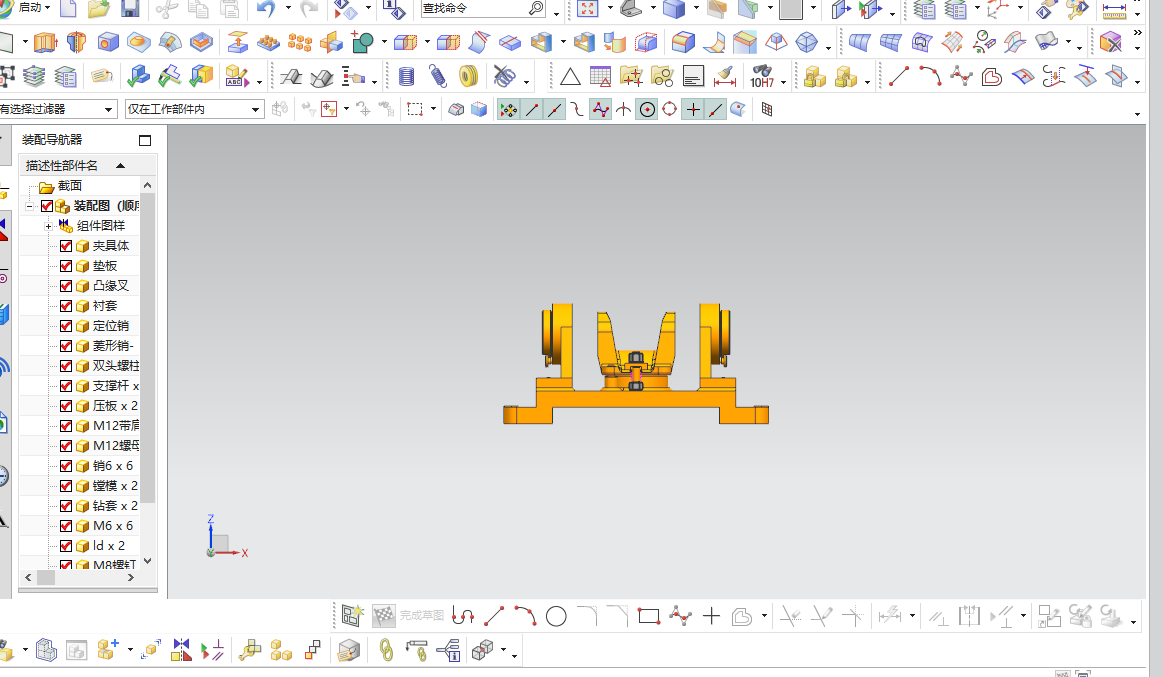The width and height of the screenshot is (1163, 677).
Task: Click the navigator vertical scrollbar down arrow
Action: [x=147, y=561]
